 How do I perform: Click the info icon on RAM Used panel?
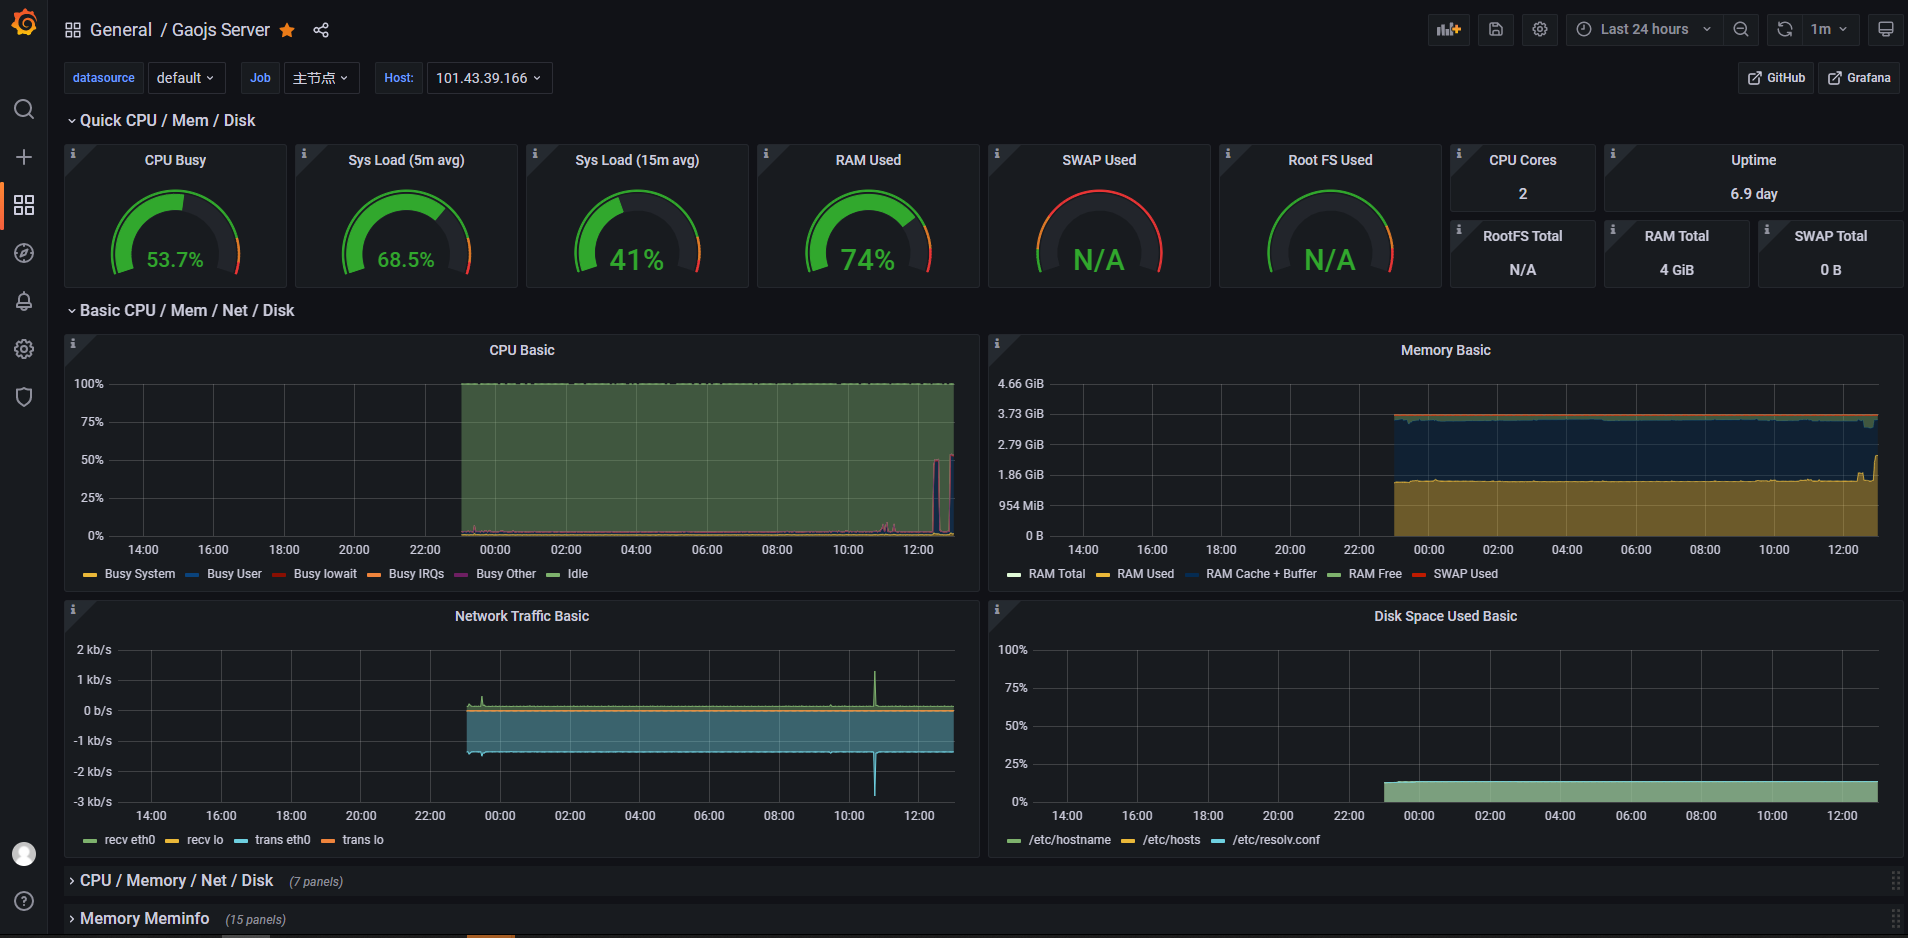coord(766,153)
